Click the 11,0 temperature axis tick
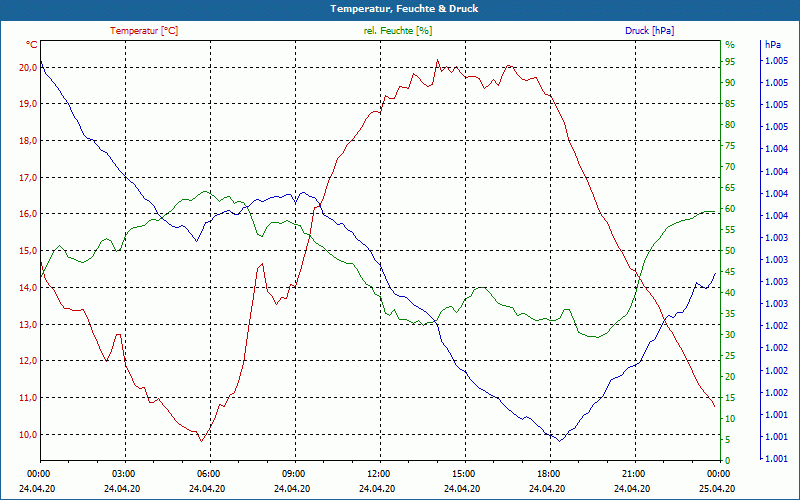The width and height of the screenshot is (800, 500). (30, 398)
